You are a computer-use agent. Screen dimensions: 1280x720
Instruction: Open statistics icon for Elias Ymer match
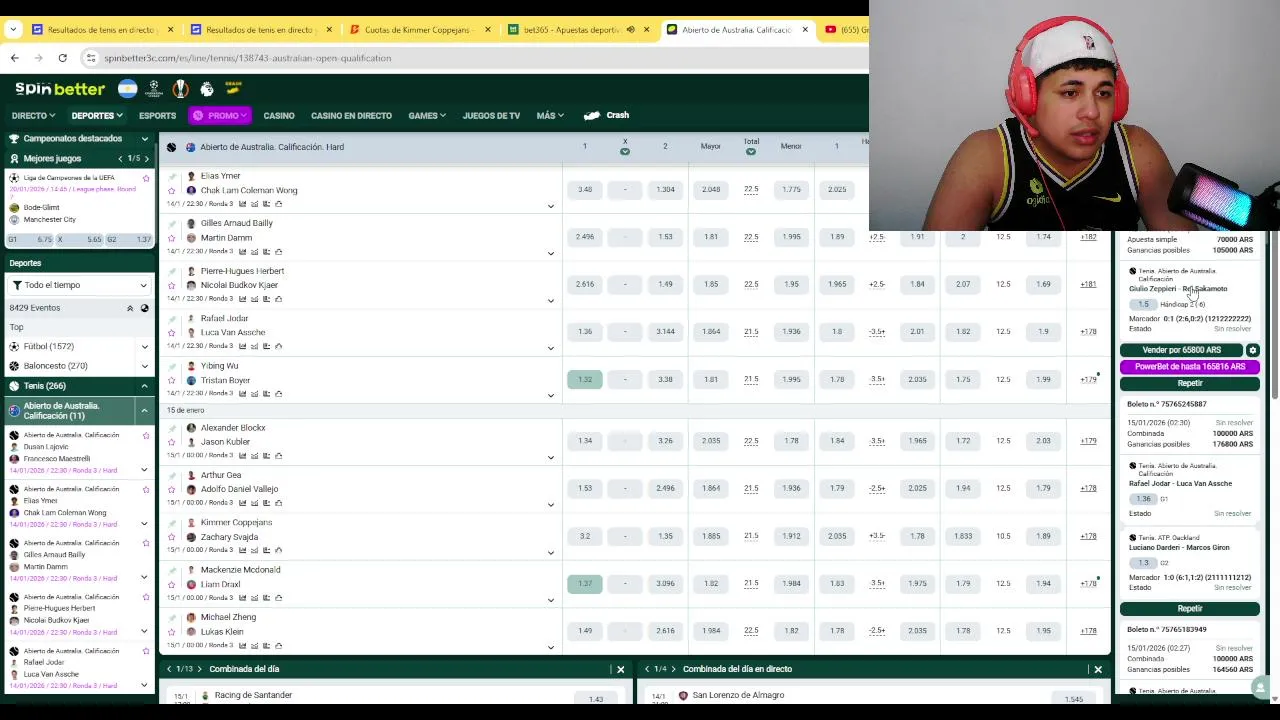[242, 204]
